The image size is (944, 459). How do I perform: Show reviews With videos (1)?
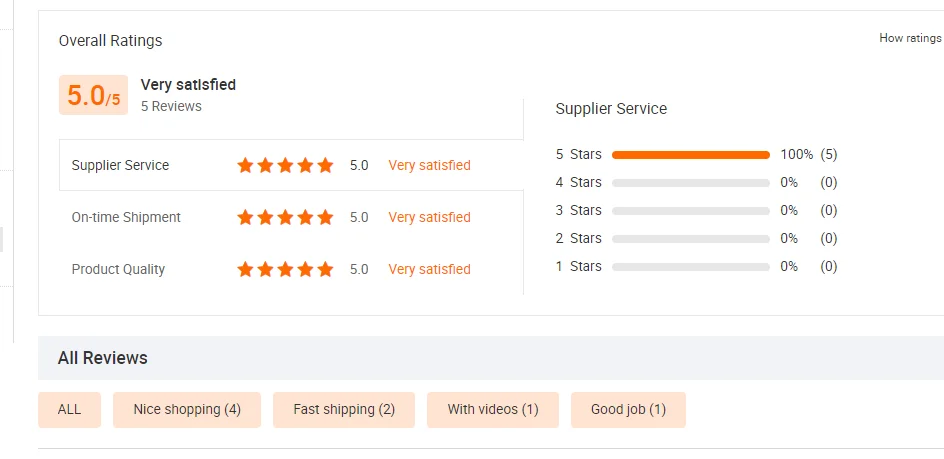[x=493, y=410]
